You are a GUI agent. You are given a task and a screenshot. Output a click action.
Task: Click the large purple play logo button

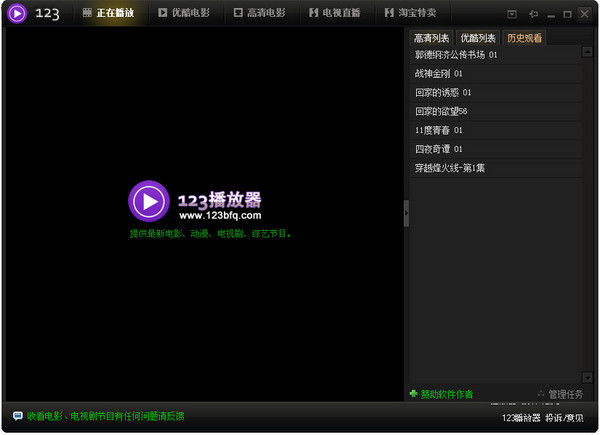click(149, 201)
